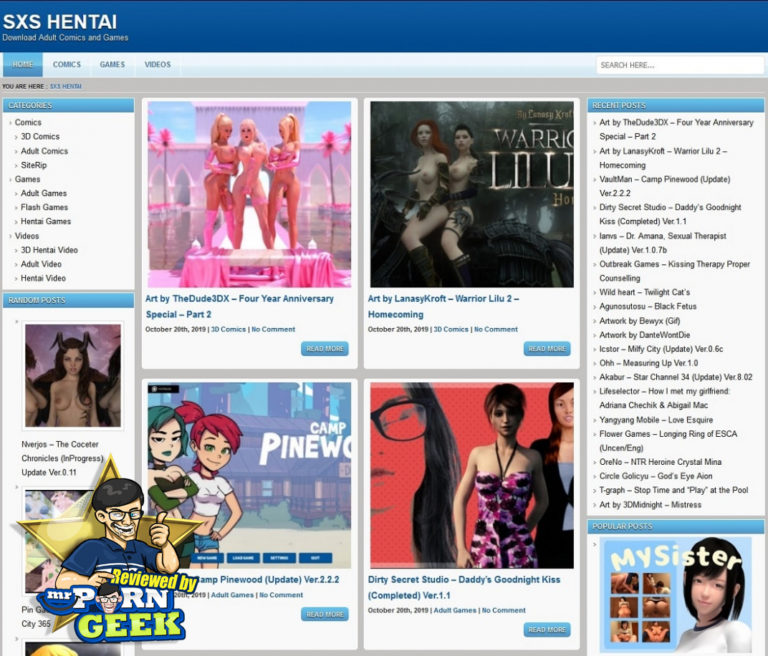Open the Games navigation tab
This screenshot has height=656, width=768.
coord(112,65)
